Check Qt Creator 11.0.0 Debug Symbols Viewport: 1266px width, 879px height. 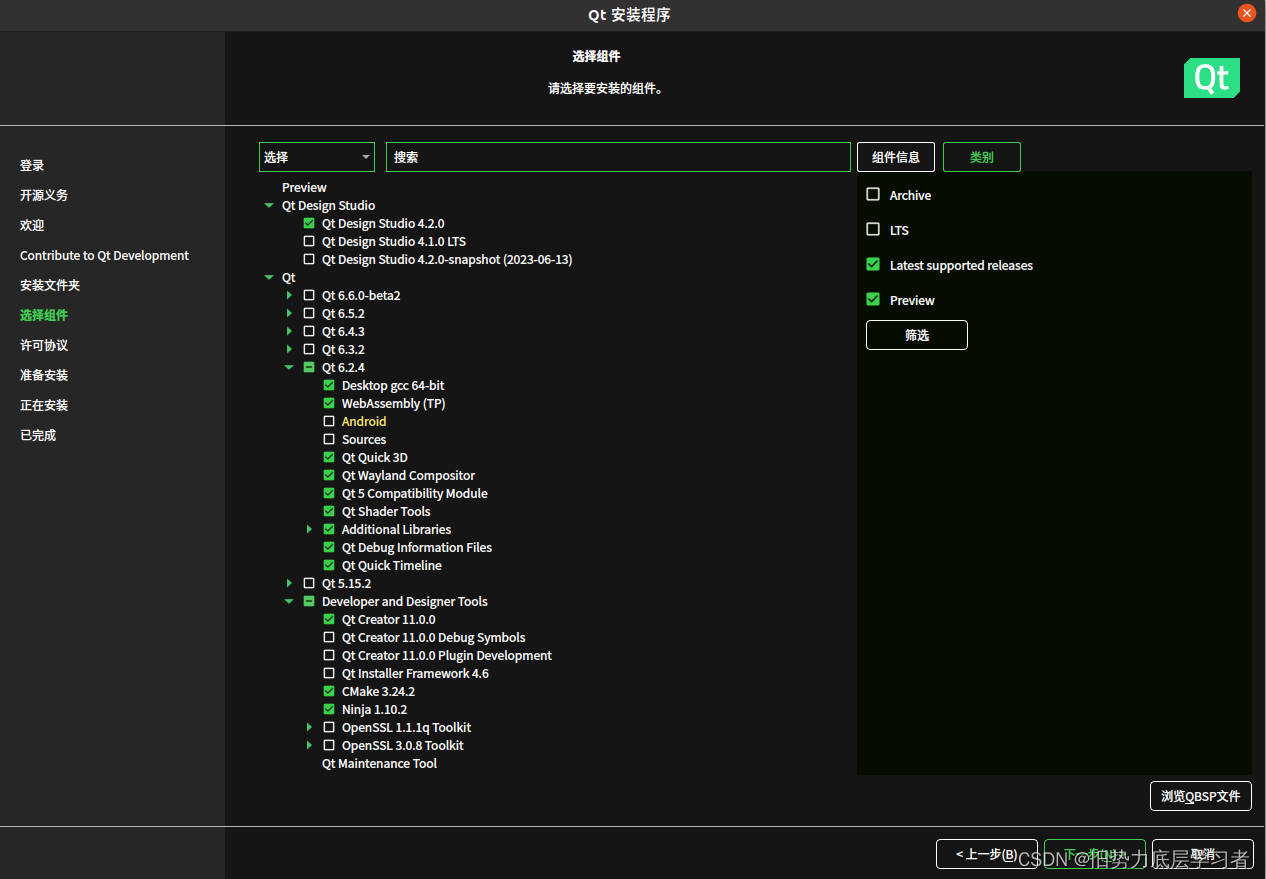(x=329, y=638)
